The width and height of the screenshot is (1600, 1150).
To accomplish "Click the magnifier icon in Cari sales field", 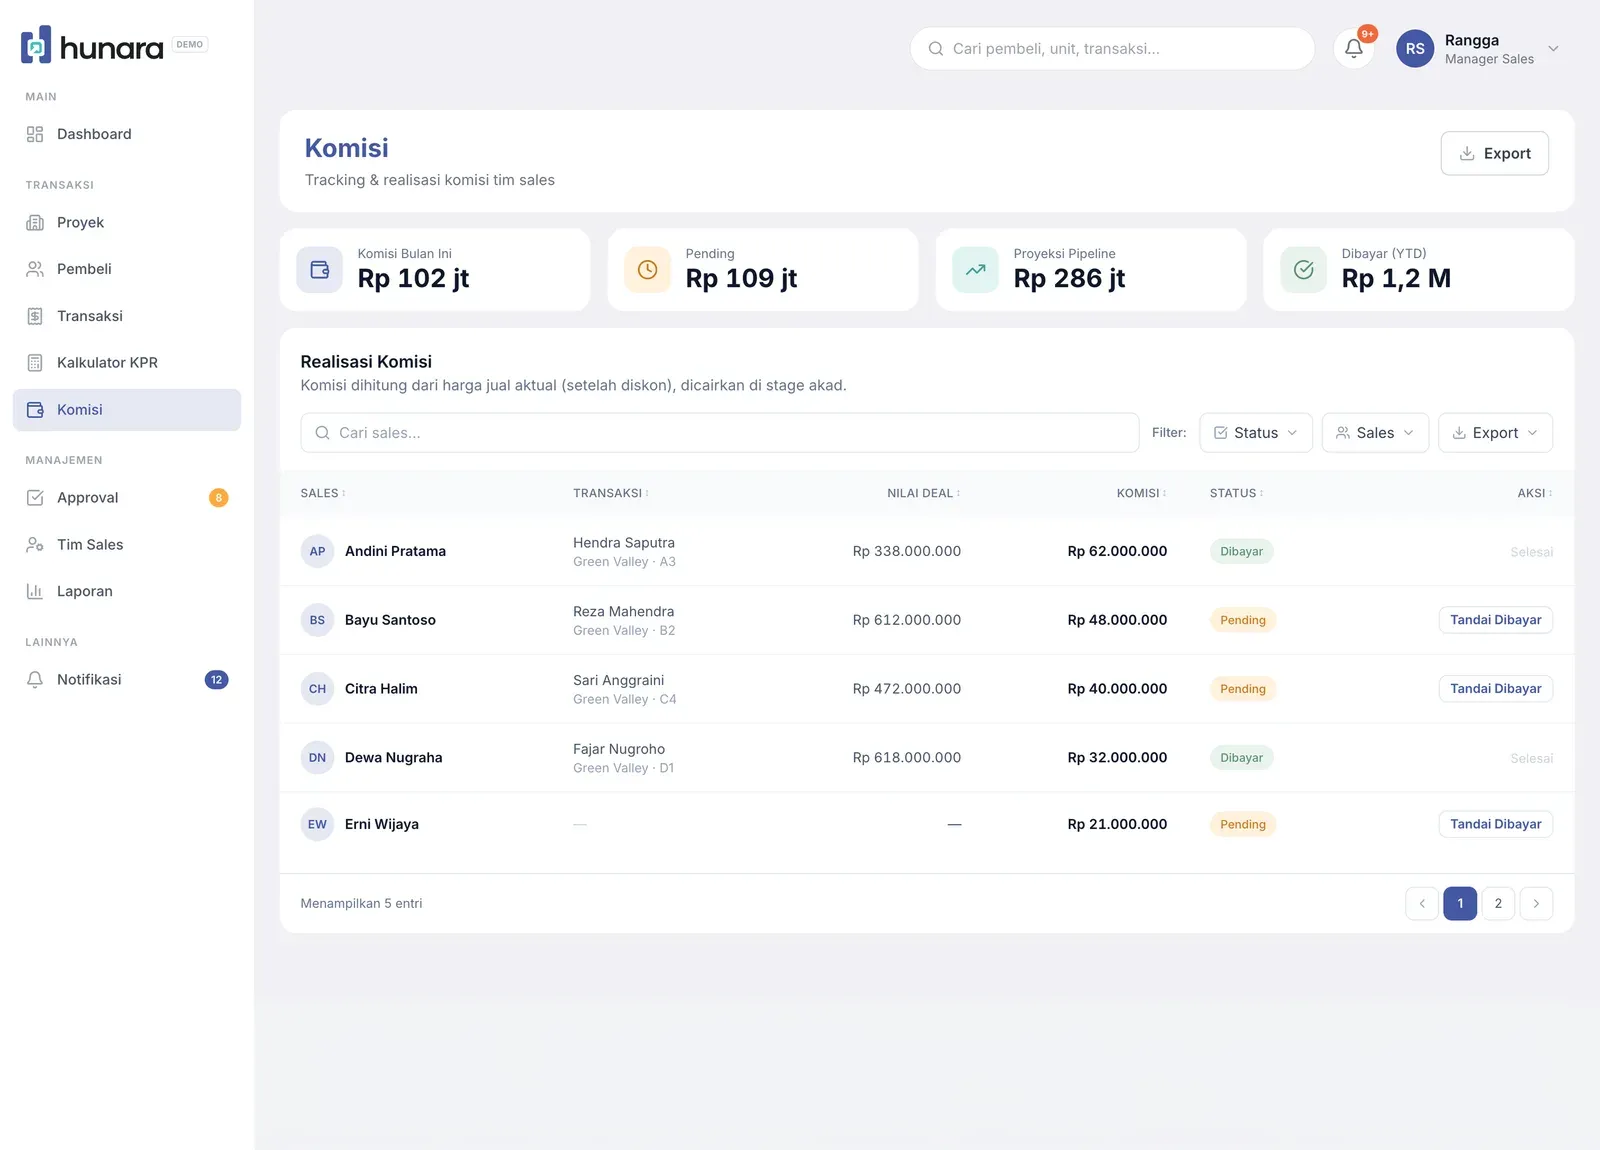I will [x=322, y=433].
